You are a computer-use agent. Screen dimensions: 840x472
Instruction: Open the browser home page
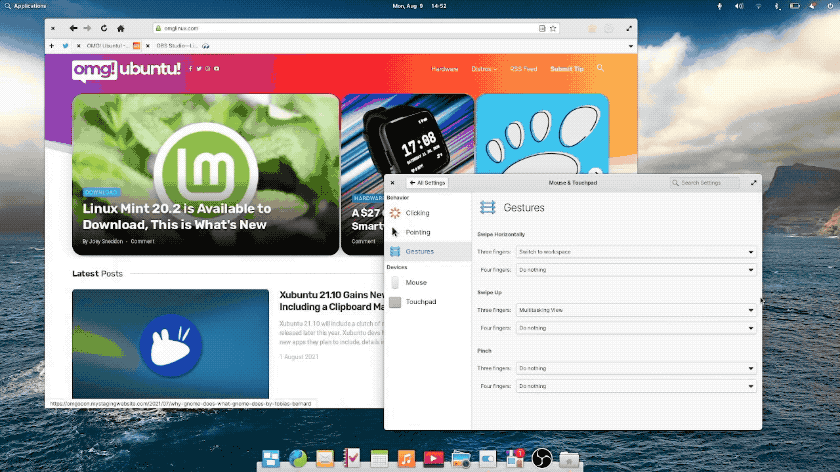click(x=121, y=28)
